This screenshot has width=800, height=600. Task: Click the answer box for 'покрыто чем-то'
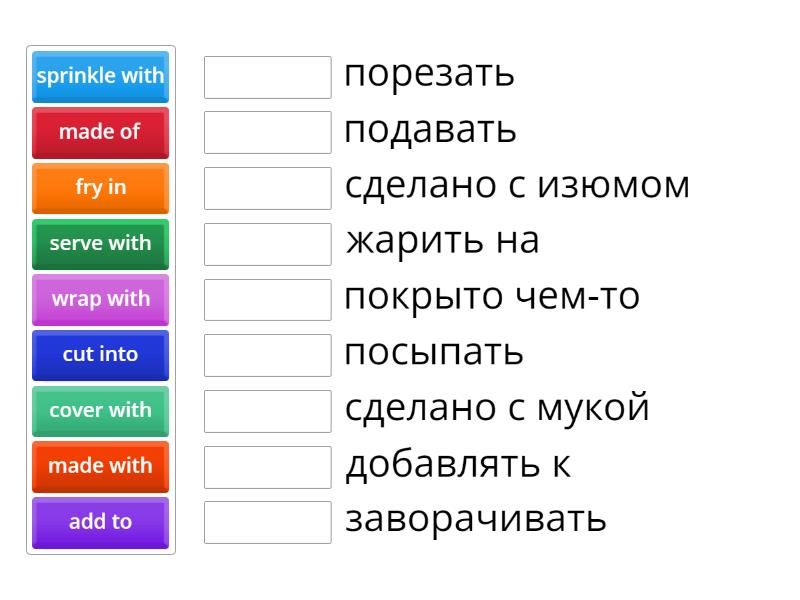point(267,299)
